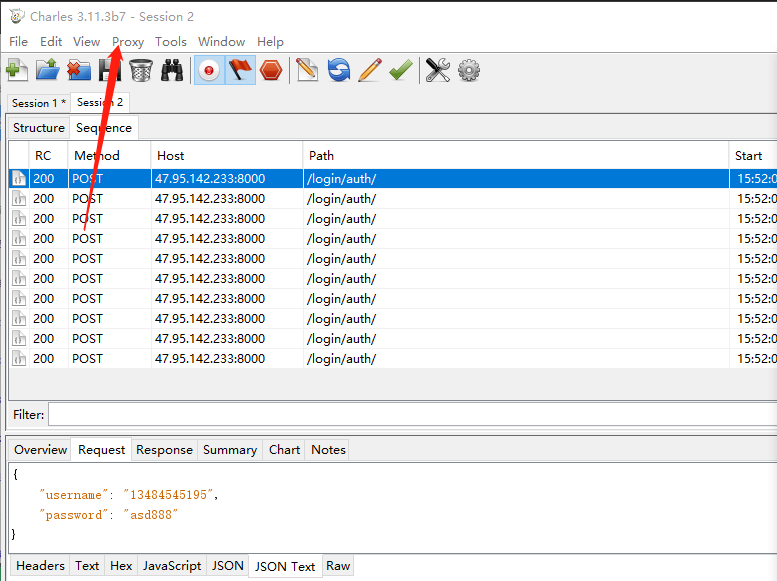Sort by Host column header
Viewport: 777px width, 581px height.
pos(226,156)
